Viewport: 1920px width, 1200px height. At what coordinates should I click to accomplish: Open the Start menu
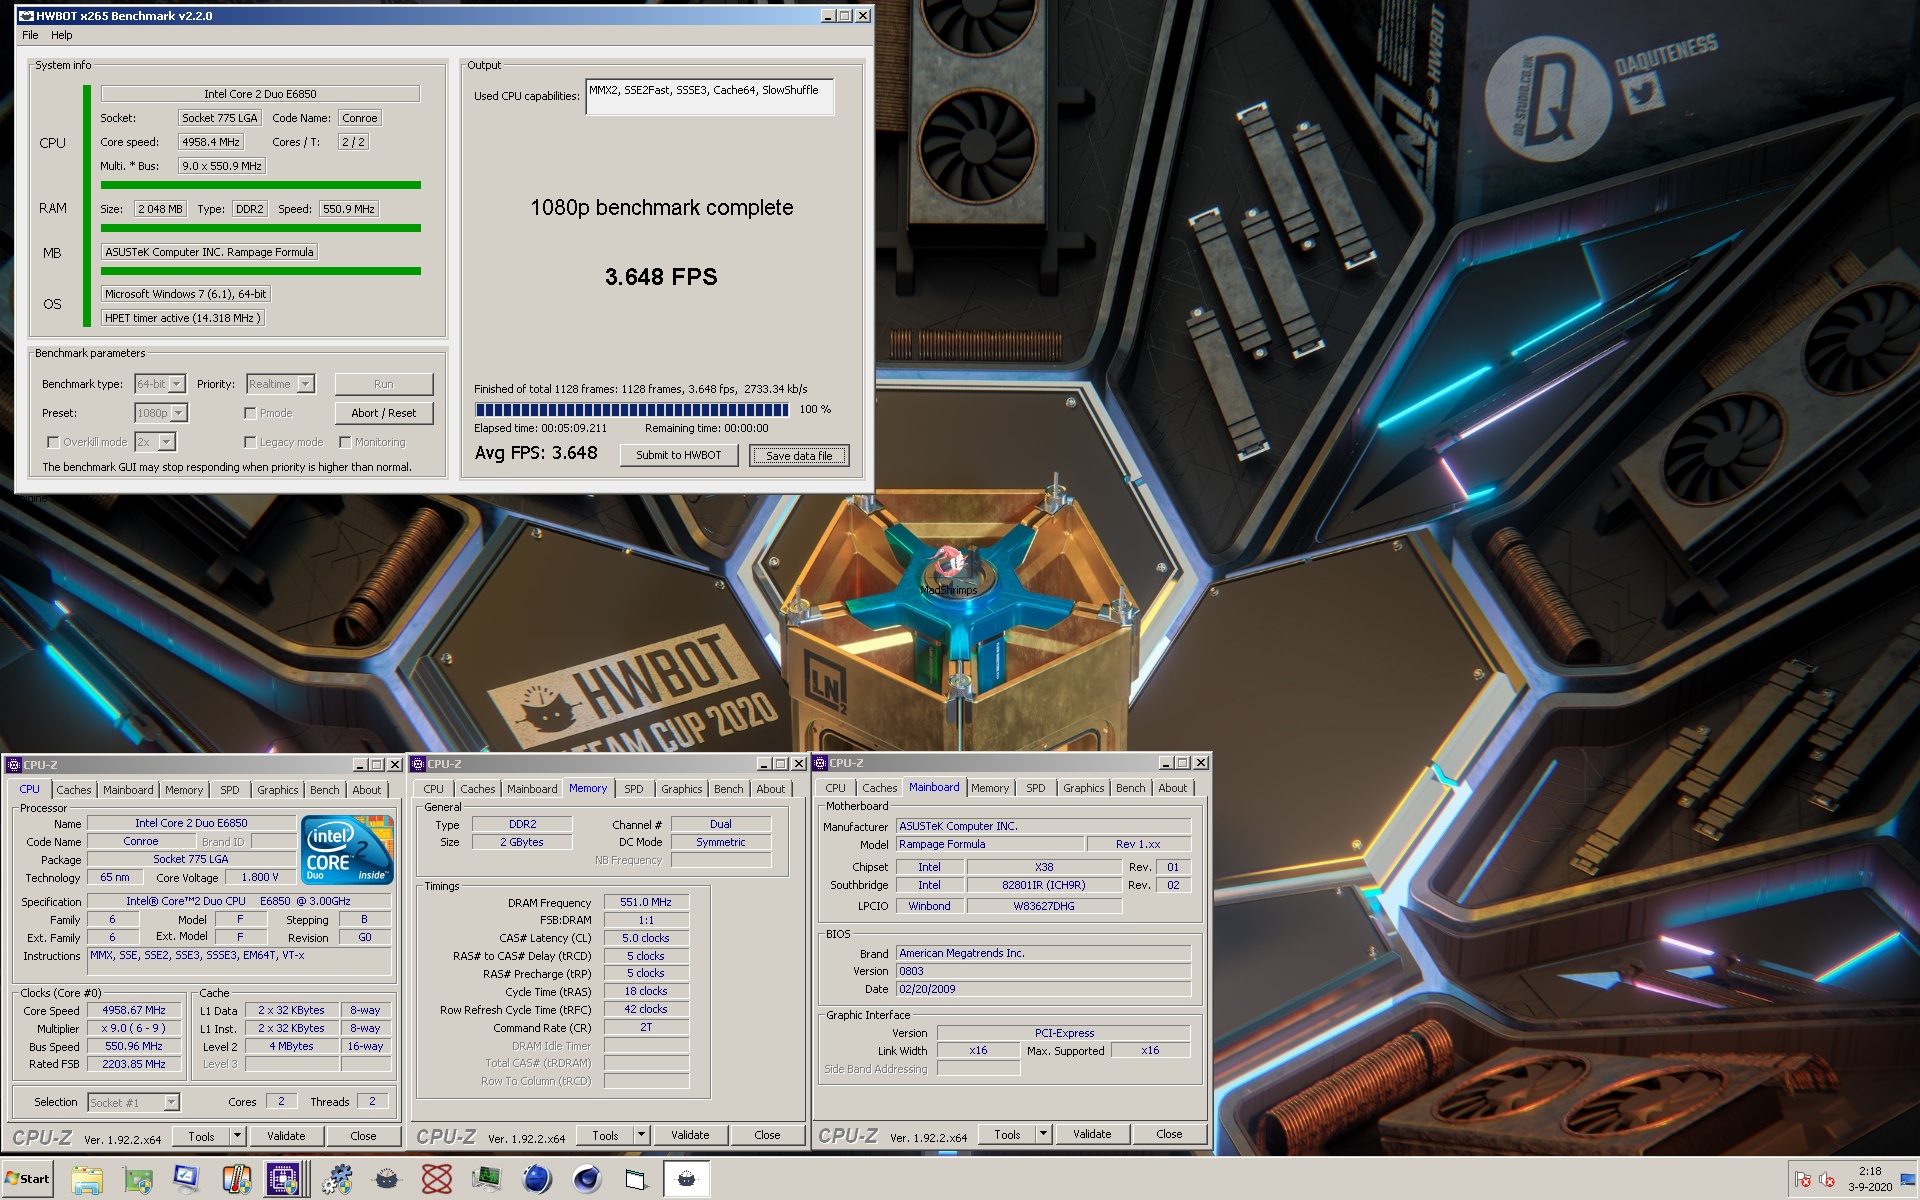27,1179
